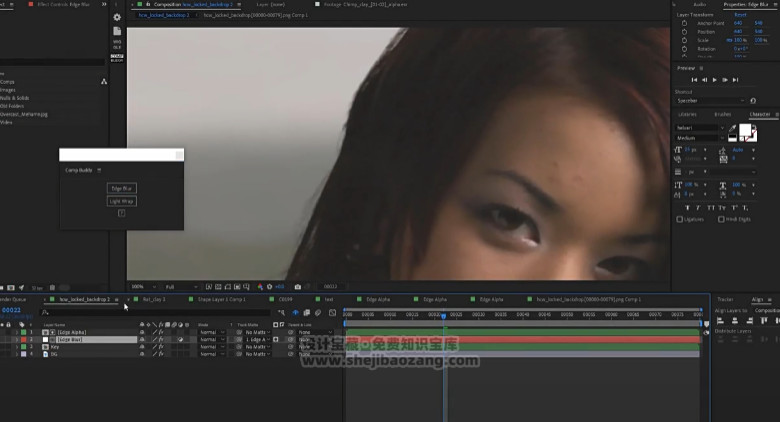This screenshot has height=422, width=780.
Task: Open the magnification 100% dropdown
Action: tap(143, 287)
